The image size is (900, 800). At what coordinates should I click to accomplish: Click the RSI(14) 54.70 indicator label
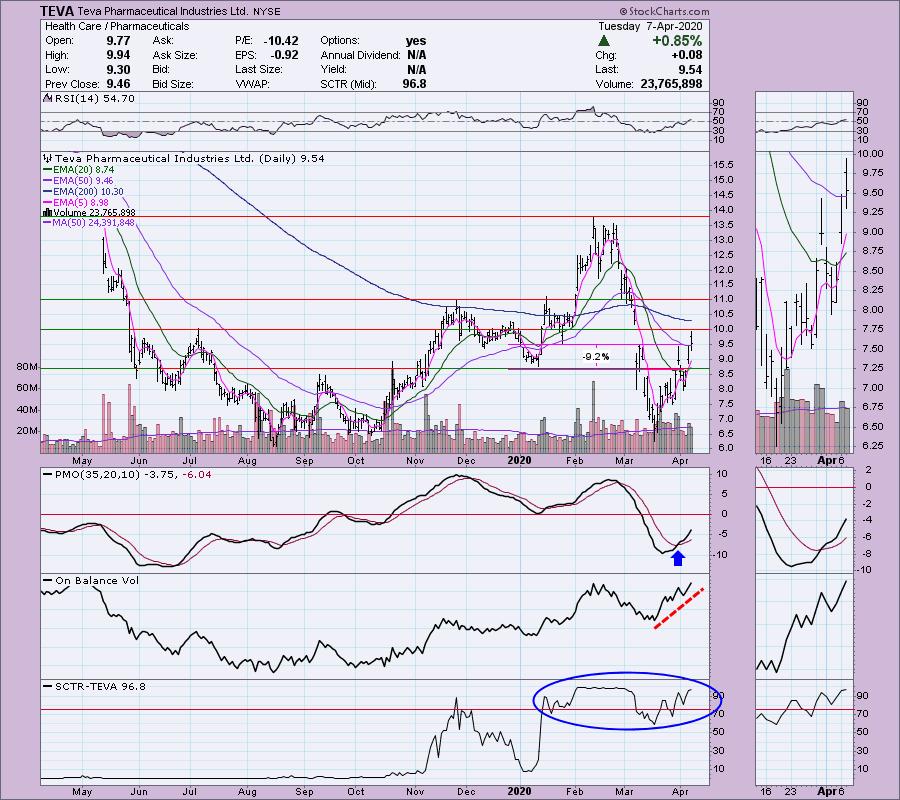point(94,99)
